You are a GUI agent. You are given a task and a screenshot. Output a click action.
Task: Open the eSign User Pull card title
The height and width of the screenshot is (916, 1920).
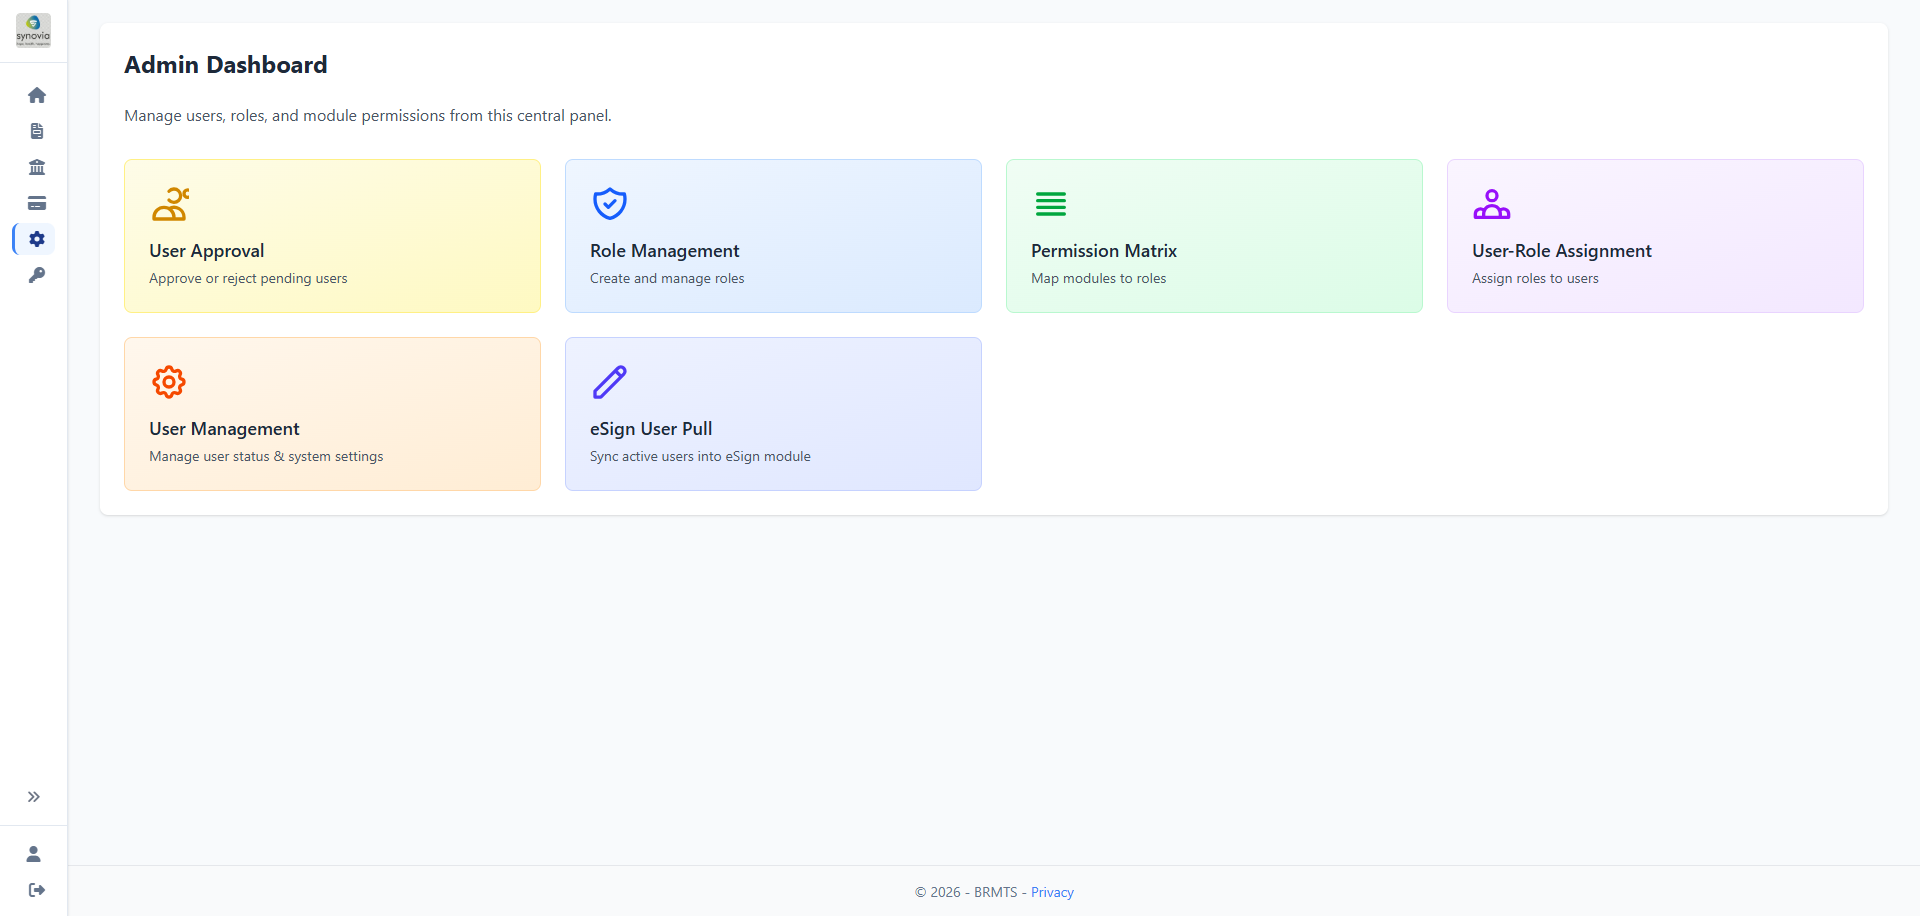coord(651,429)
